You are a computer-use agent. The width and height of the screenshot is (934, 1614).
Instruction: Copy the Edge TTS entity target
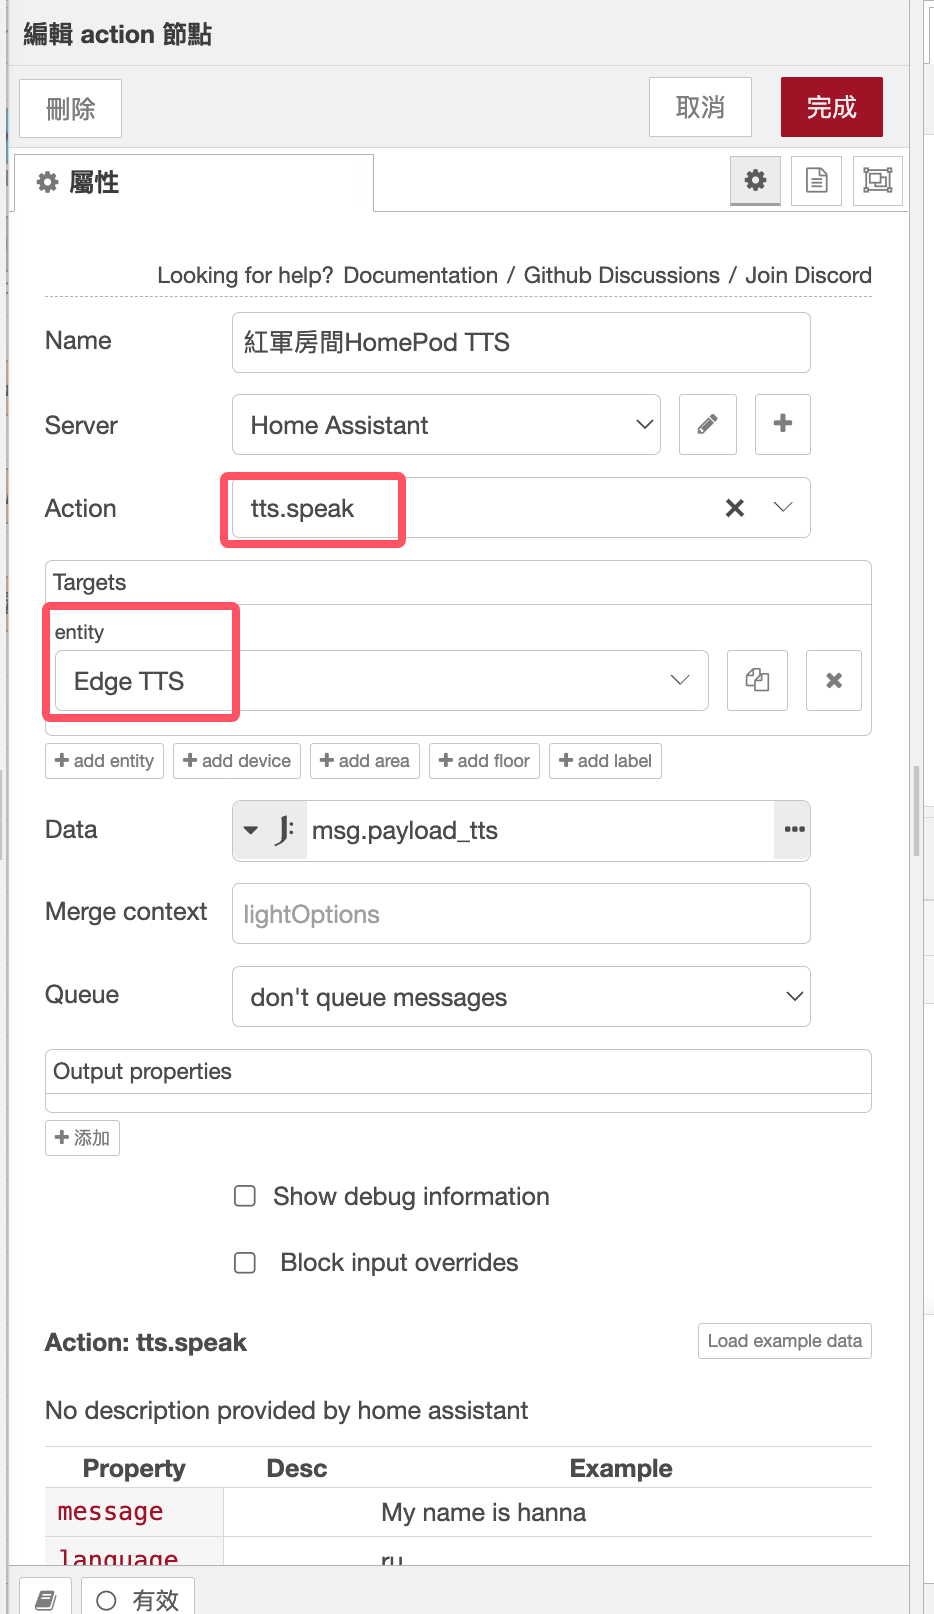(757, 681)
